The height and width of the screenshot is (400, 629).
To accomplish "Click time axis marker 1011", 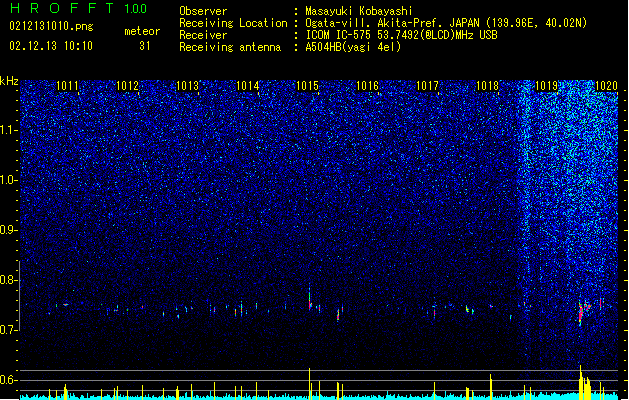I will click(x=67, y=86).
